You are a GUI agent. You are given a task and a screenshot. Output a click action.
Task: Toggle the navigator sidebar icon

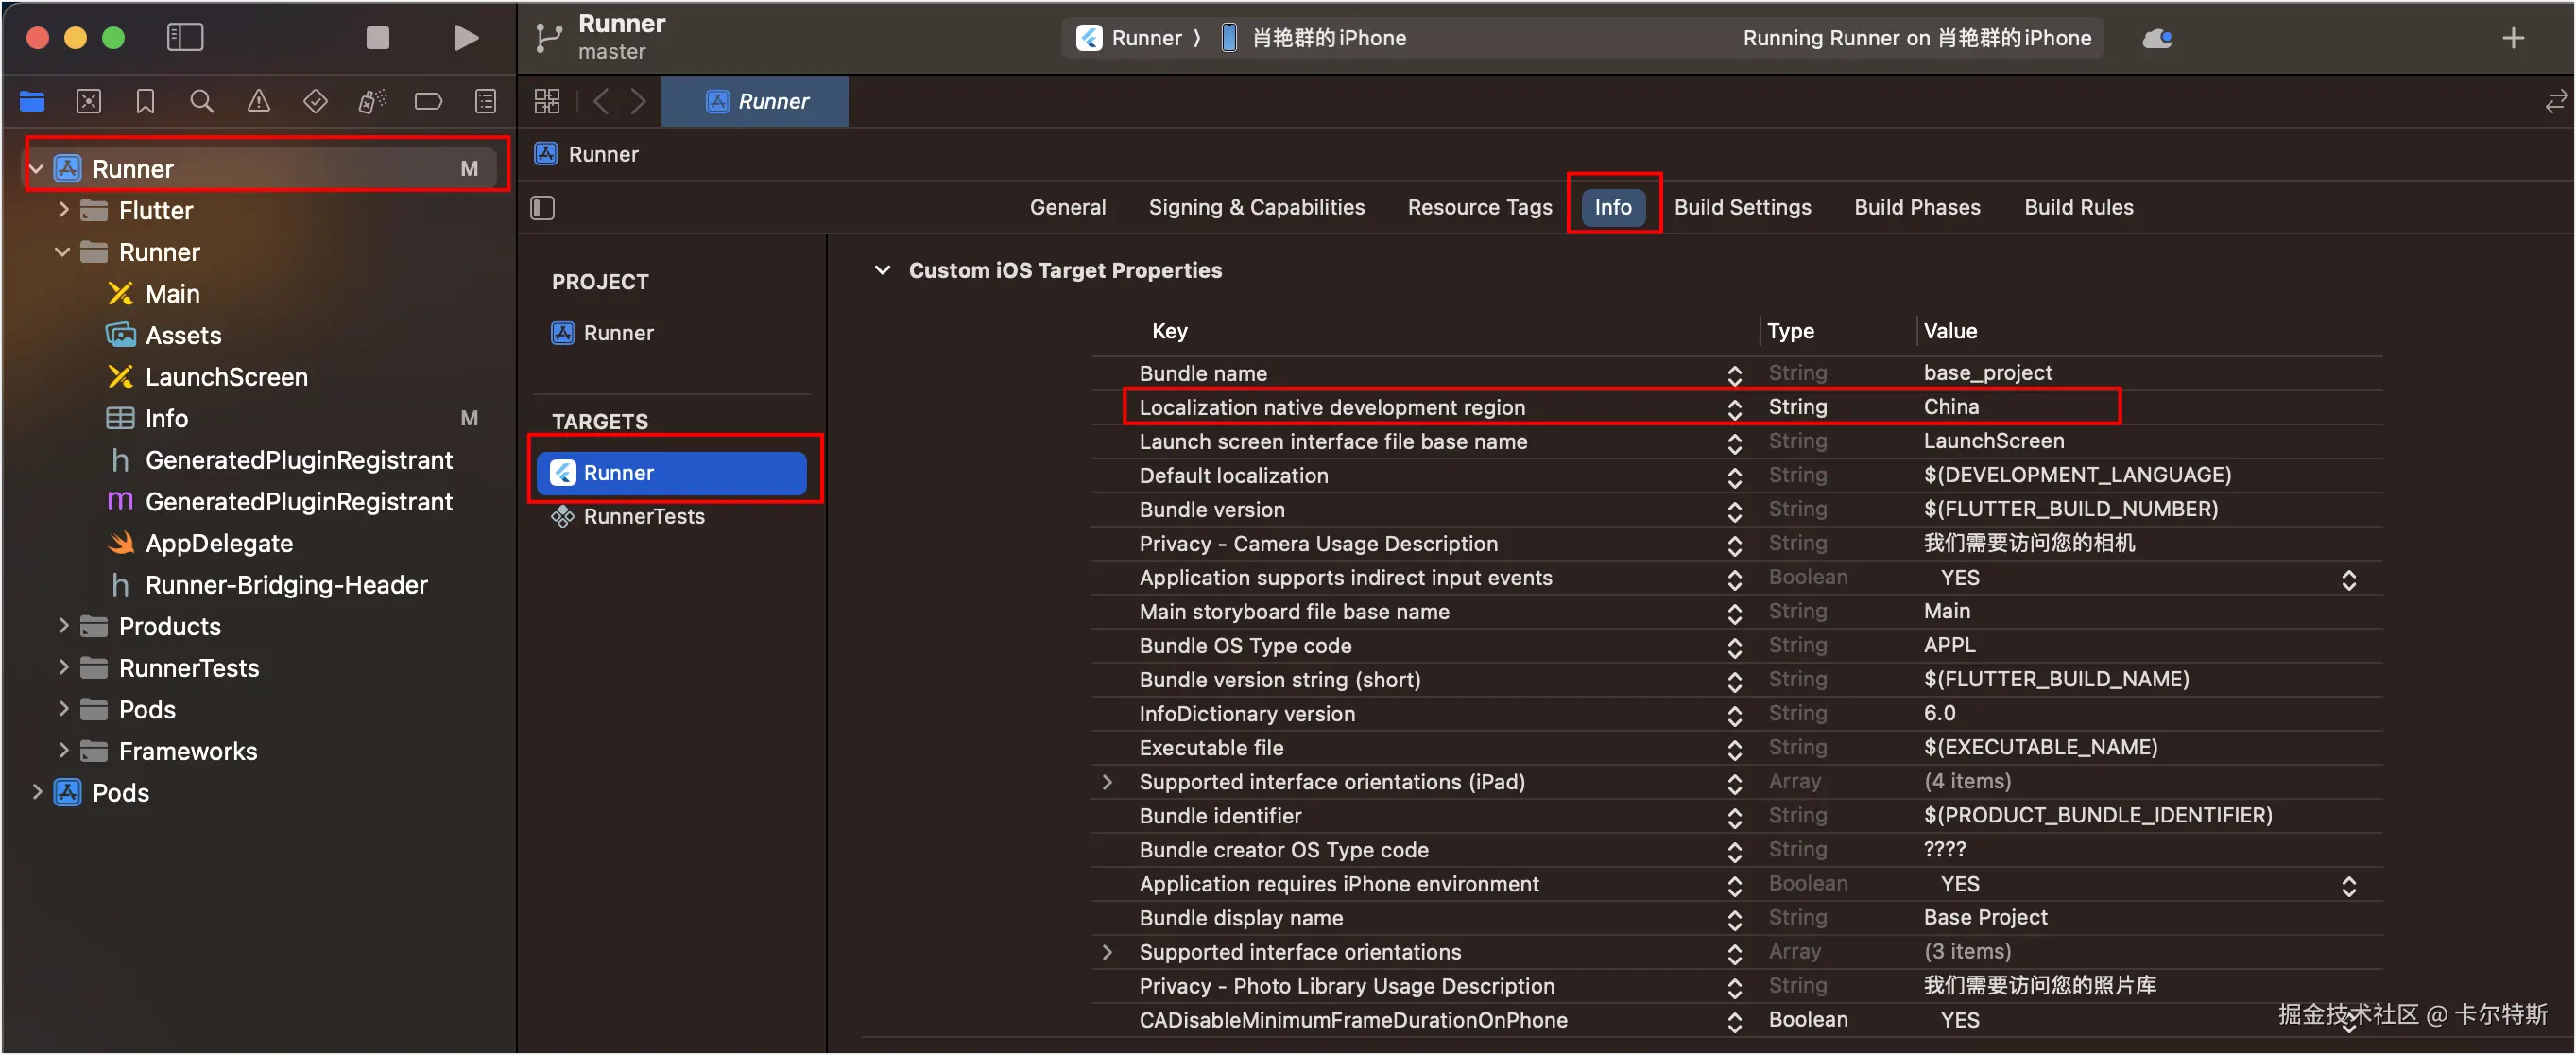pos(185,38)
